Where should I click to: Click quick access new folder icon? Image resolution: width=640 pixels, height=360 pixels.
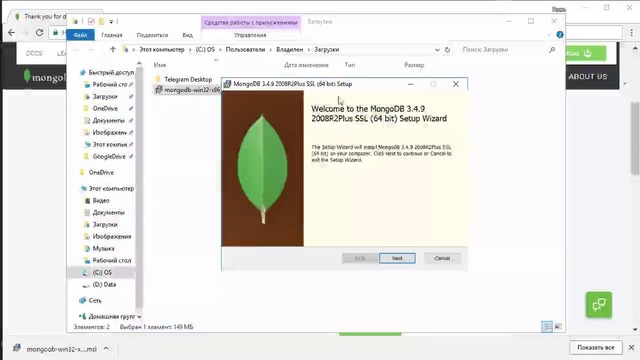102,21
